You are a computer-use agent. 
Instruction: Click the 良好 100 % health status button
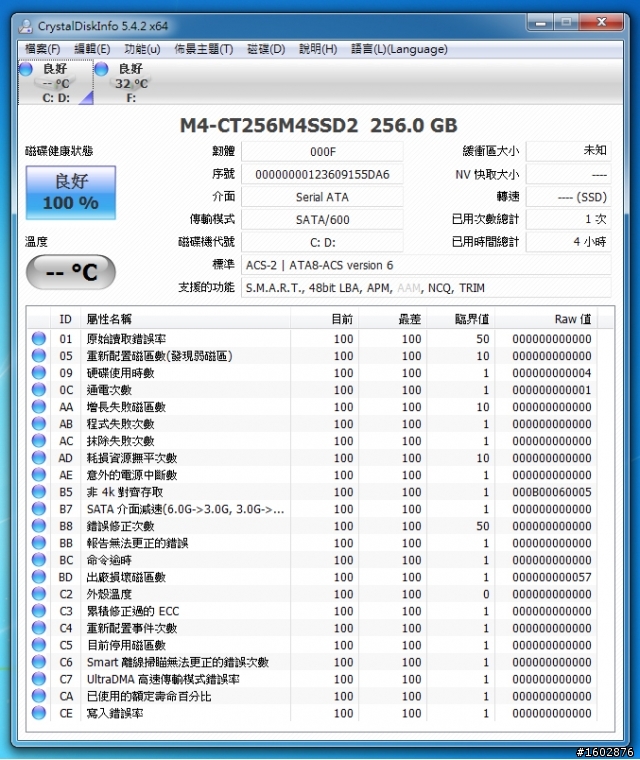[71, 192]
